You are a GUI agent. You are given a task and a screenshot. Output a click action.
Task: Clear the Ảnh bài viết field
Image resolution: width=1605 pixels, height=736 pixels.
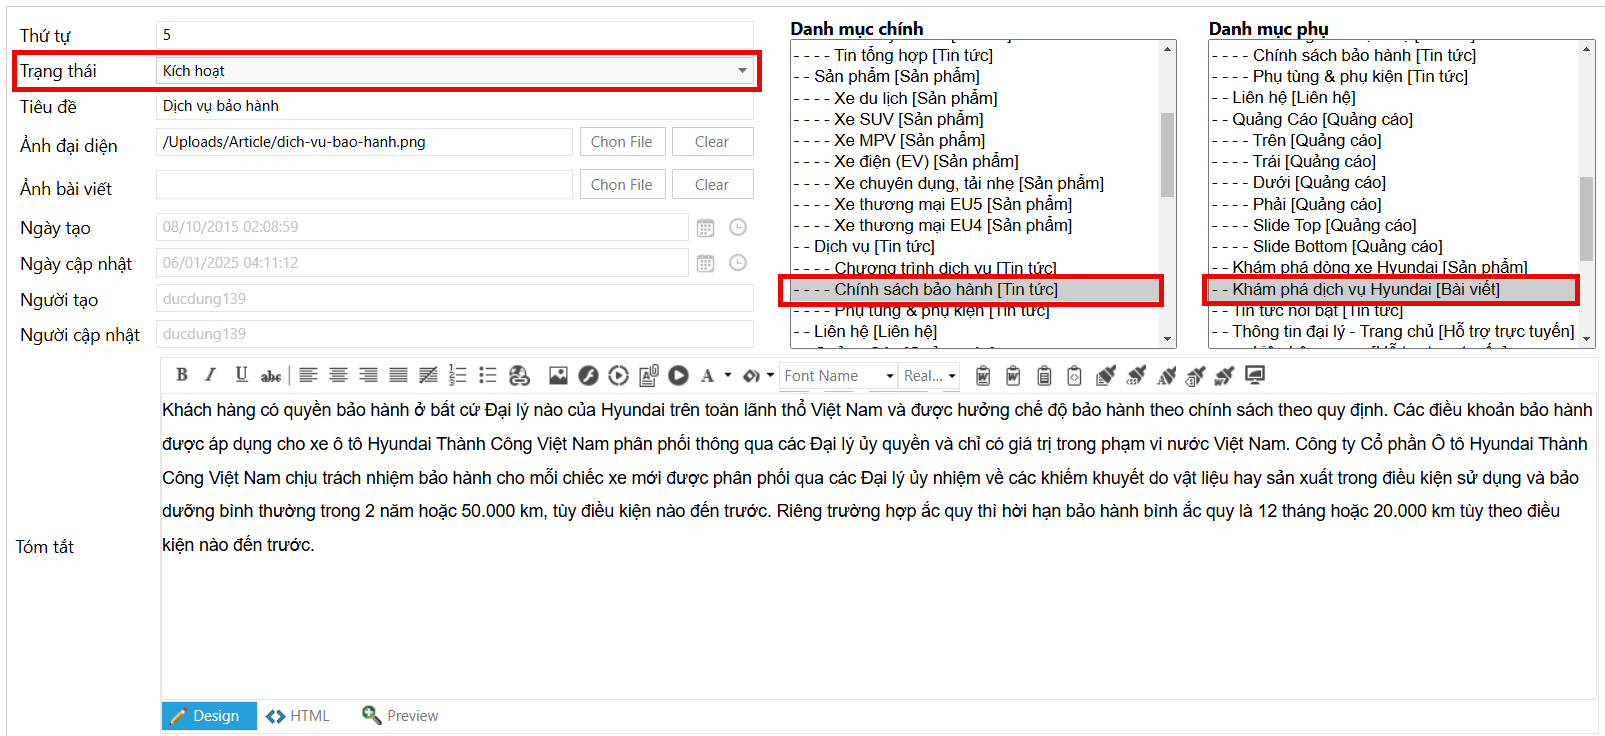tap(711, 185)
